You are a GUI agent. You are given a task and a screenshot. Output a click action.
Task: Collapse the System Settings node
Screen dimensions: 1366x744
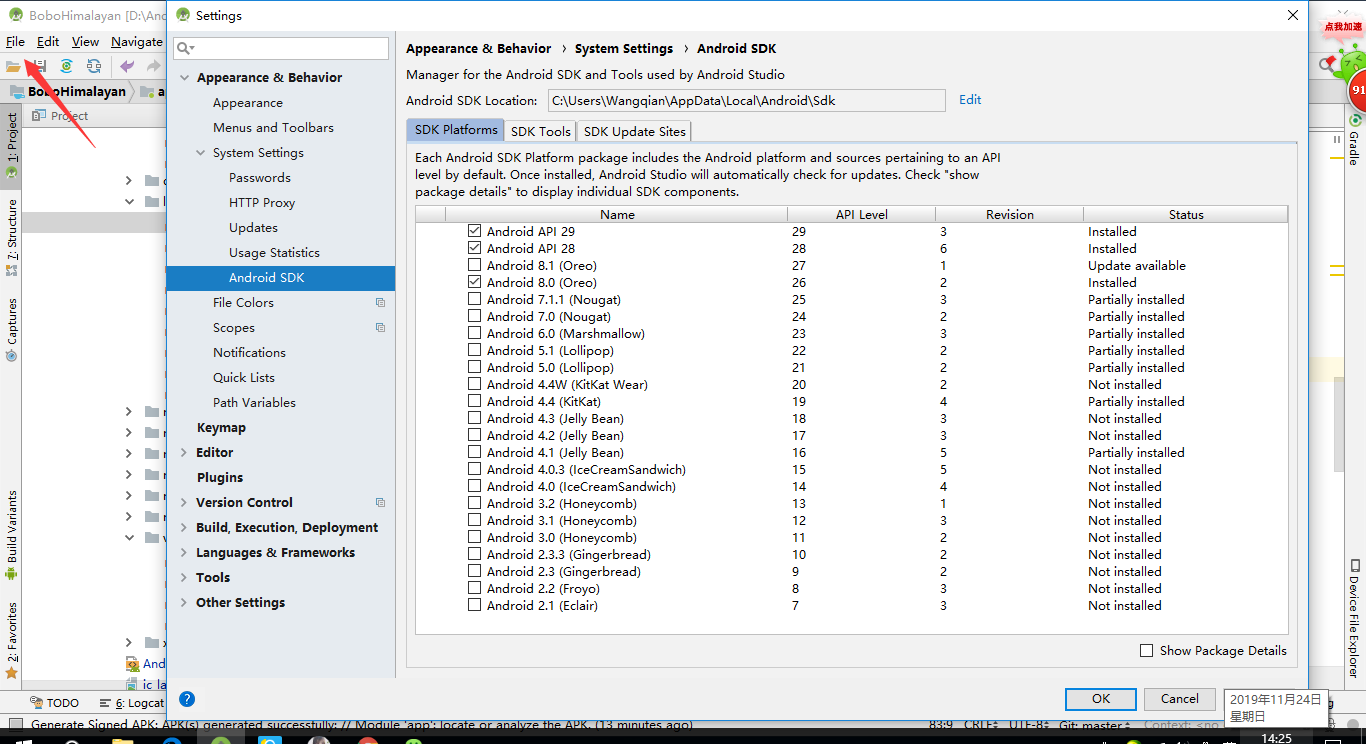200,152
